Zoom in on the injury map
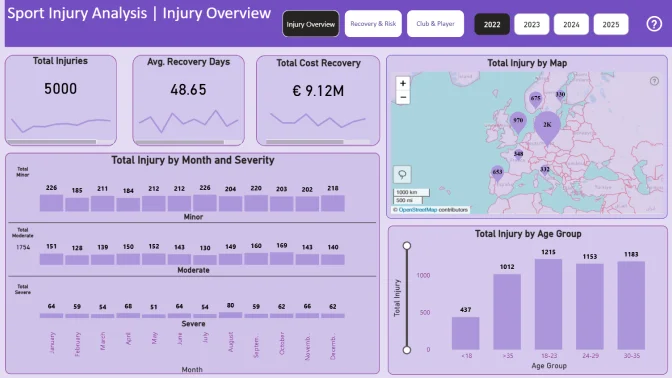Screen dimensions: 672x378 point(402,83)
